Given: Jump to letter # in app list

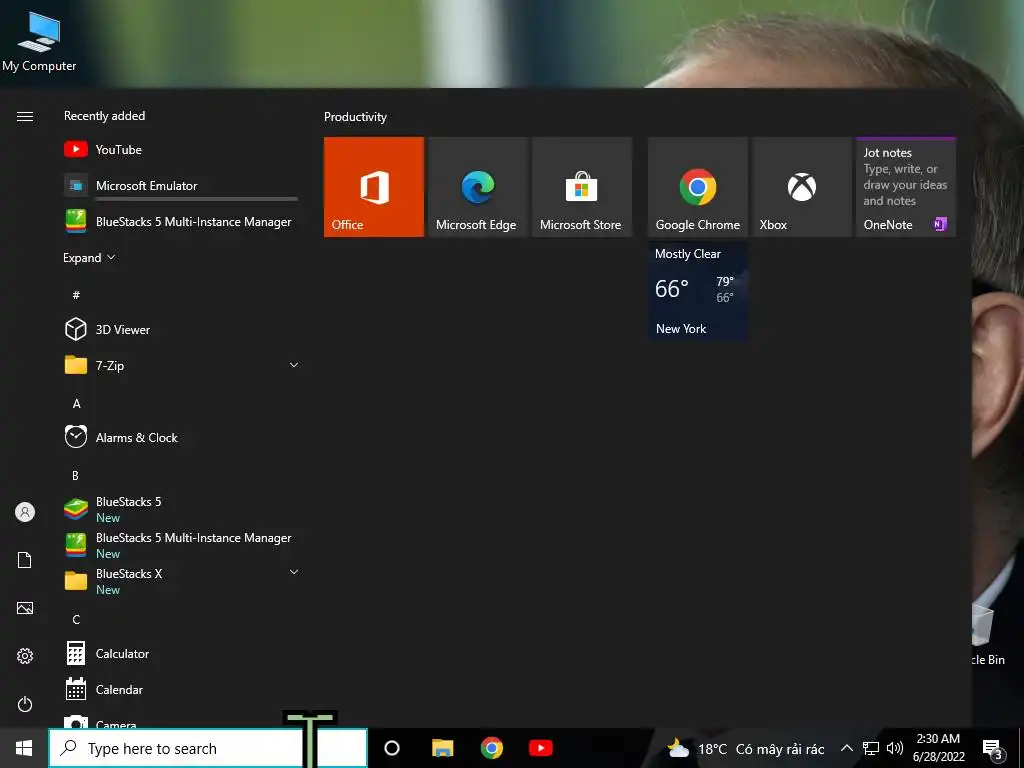Looking at the screenshot, I should pos(76,295).
